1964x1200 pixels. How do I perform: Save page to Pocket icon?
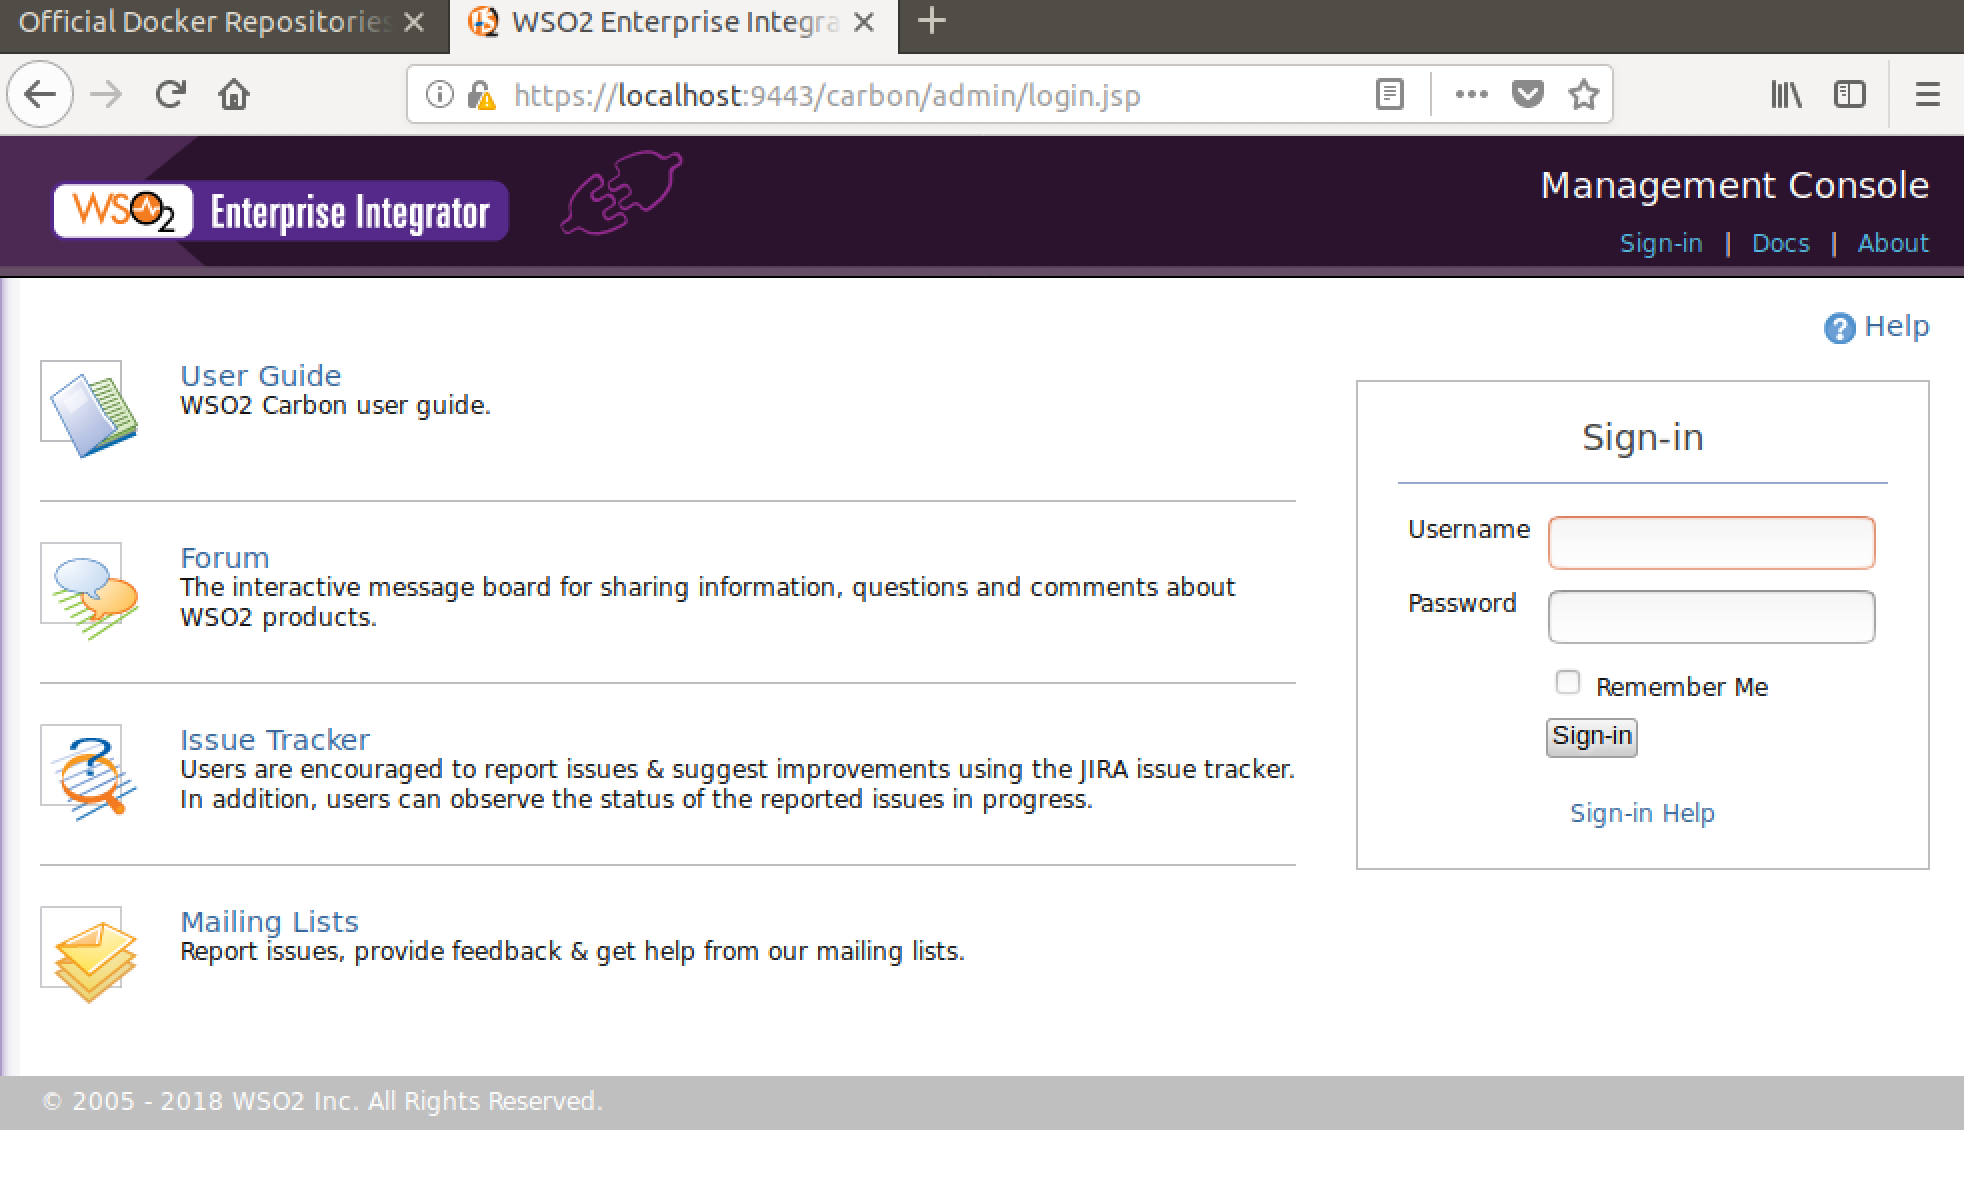(x=1527, y=95)
